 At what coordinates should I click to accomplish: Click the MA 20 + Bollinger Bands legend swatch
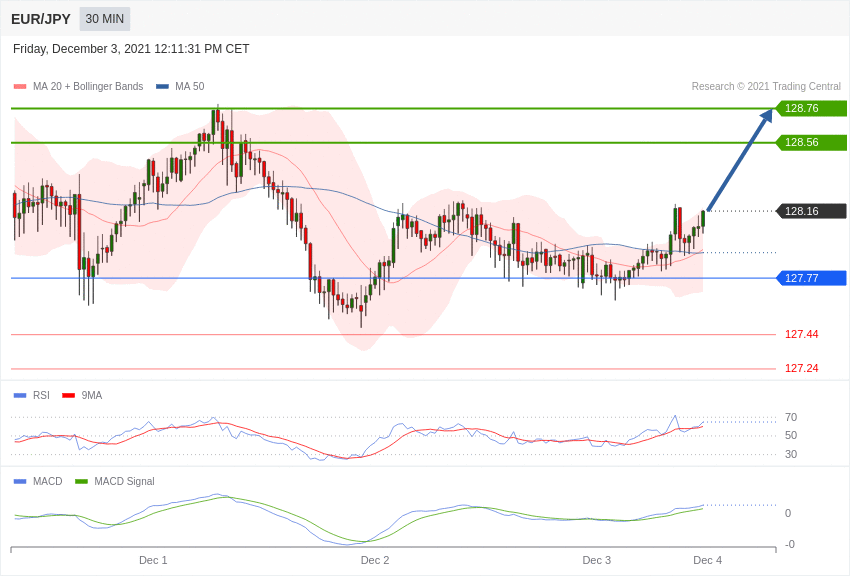[20, 87]
